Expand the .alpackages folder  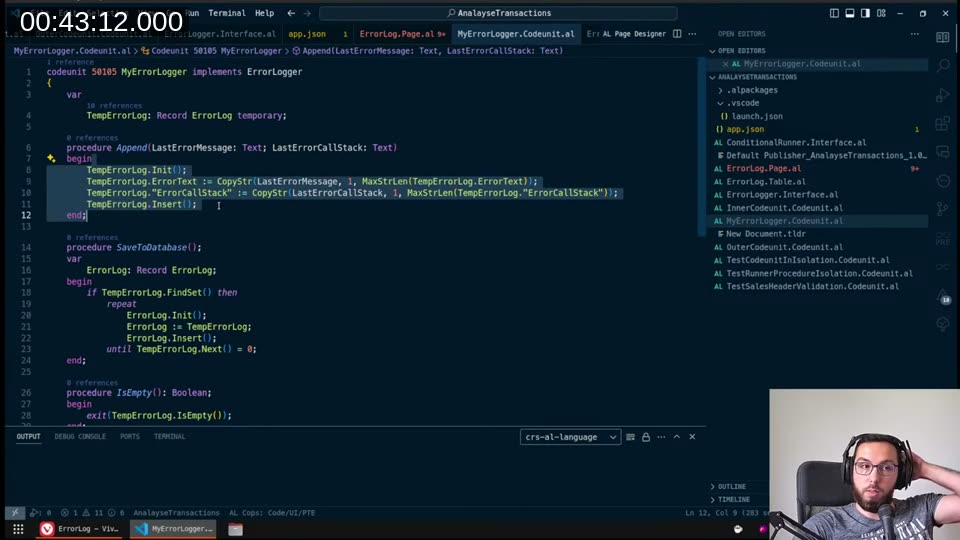pyautogui.click(x=752, y=90)
